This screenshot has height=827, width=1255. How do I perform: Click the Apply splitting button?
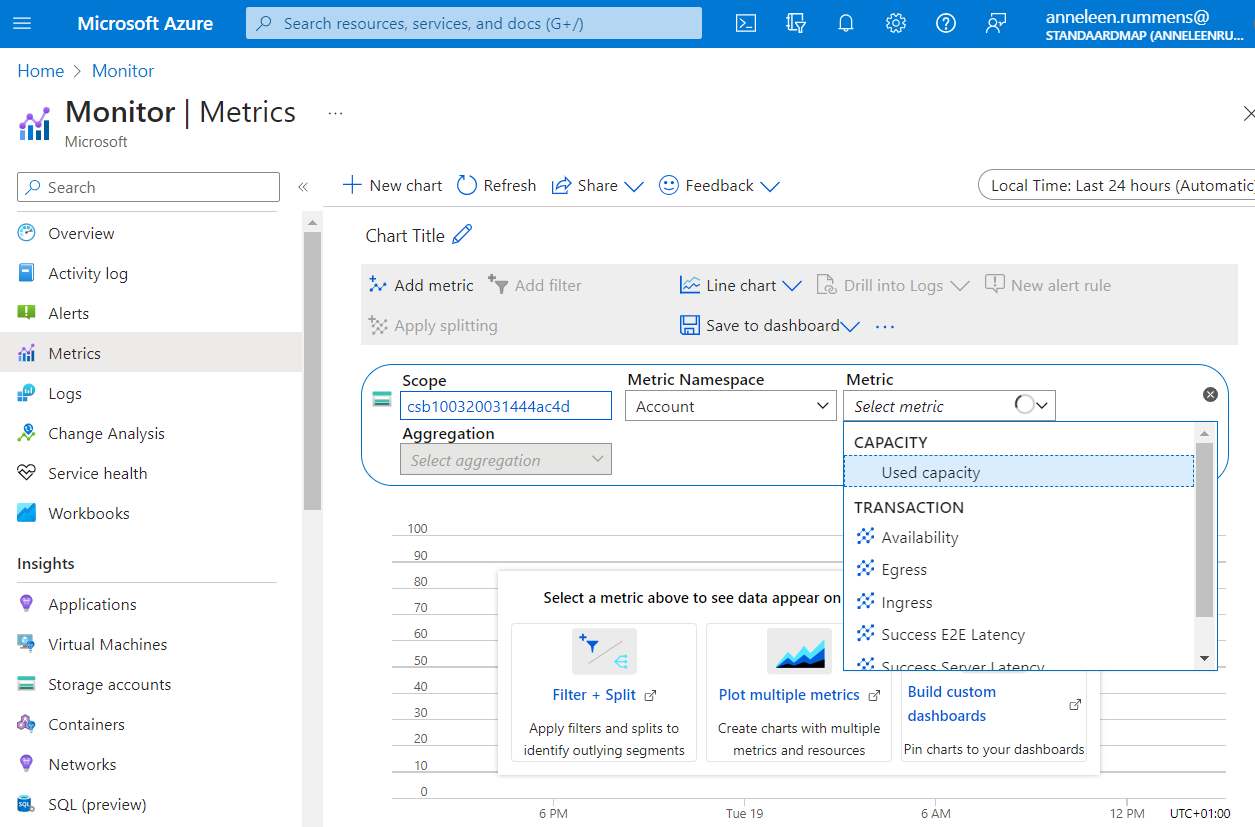[x=432, y=326]
